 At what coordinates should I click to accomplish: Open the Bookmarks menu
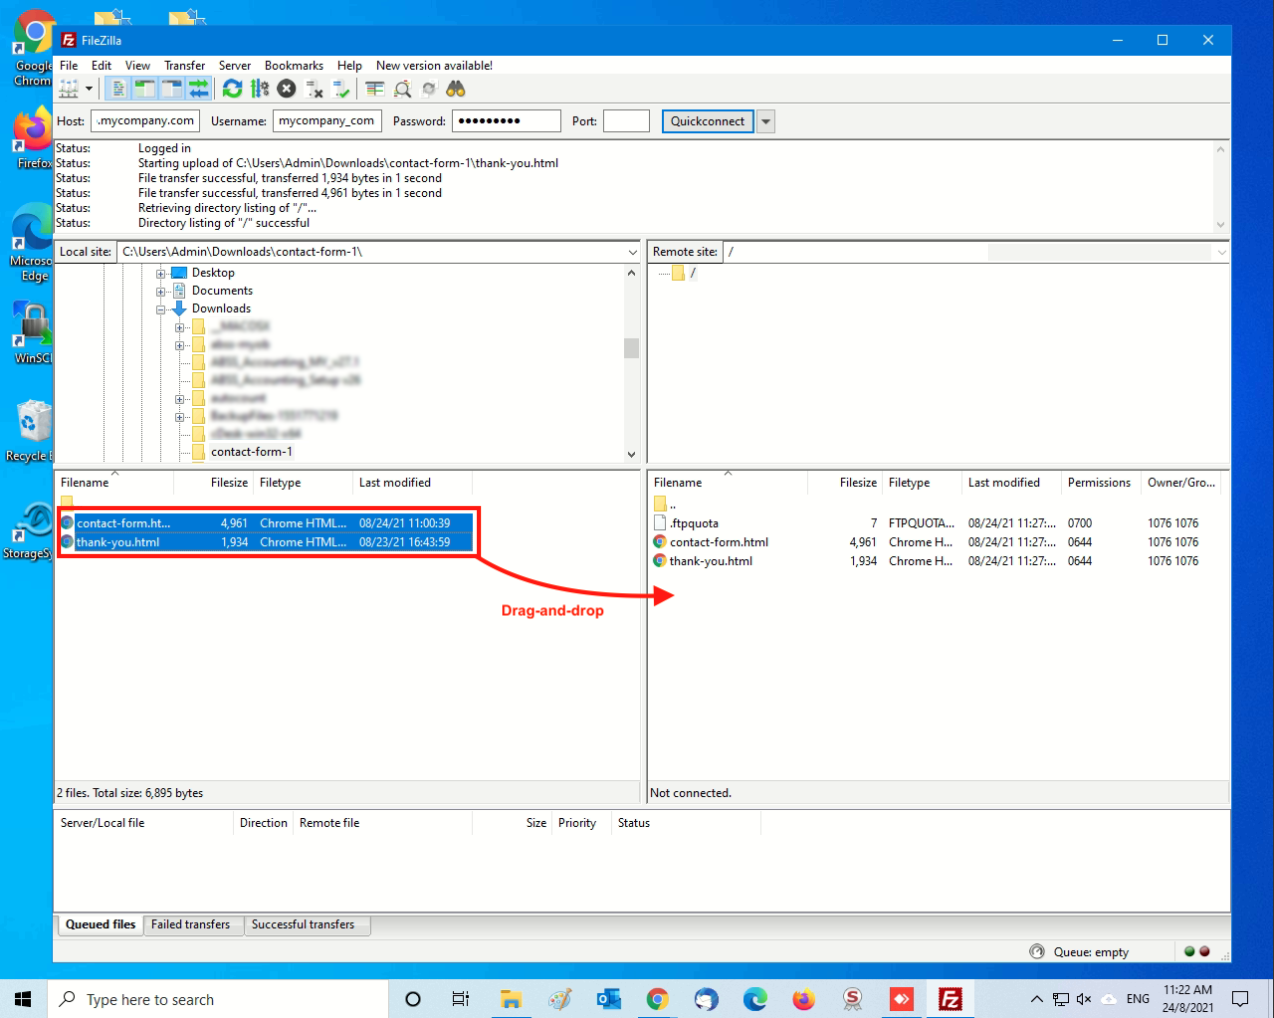[x=293, y=65]
